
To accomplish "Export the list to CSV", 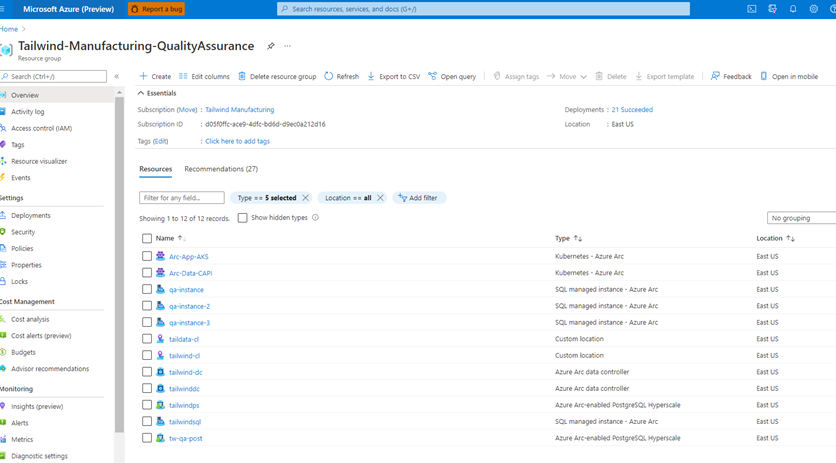I will click(x=393, y=76).
